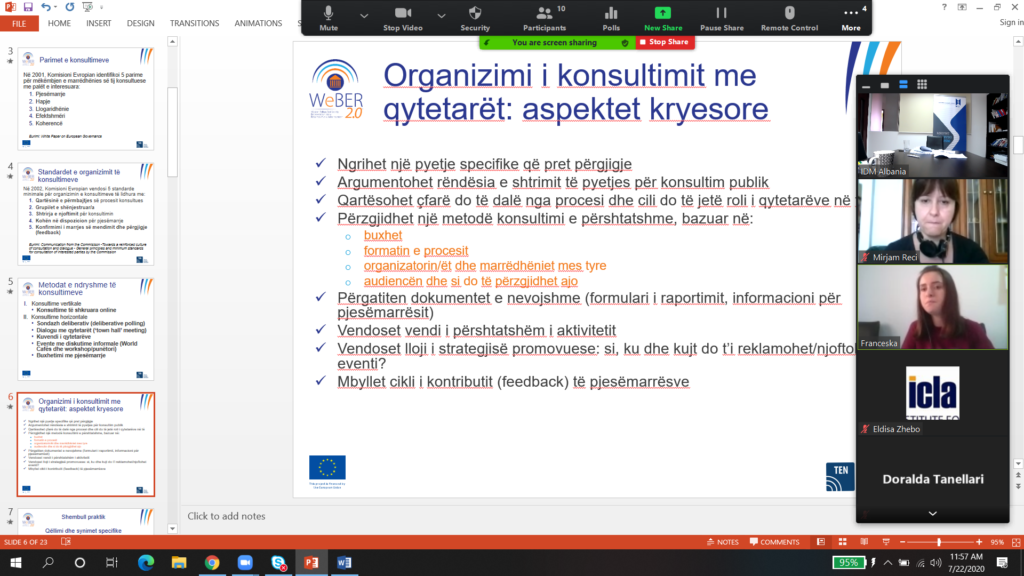Viewport: 1024px width, 576px height.
Task: Switch Zoom video panel to stacked thumbnail view
Action: pyautogui.click(x=903, y=85)
